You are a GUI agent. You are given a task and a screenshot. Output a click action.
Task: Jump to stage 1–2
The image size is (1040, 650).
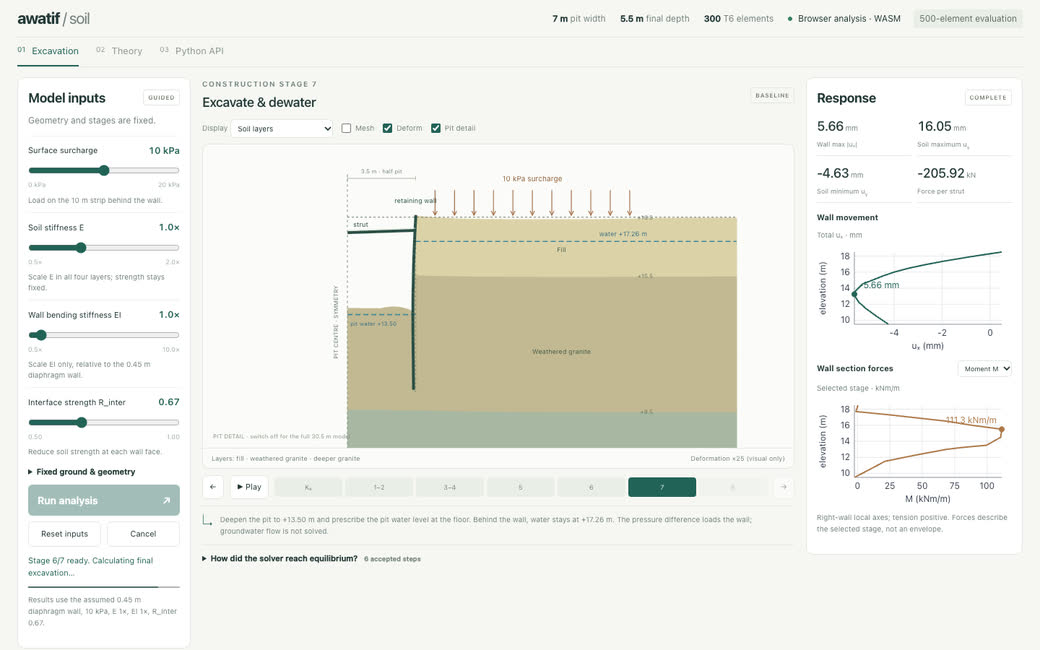379,487
